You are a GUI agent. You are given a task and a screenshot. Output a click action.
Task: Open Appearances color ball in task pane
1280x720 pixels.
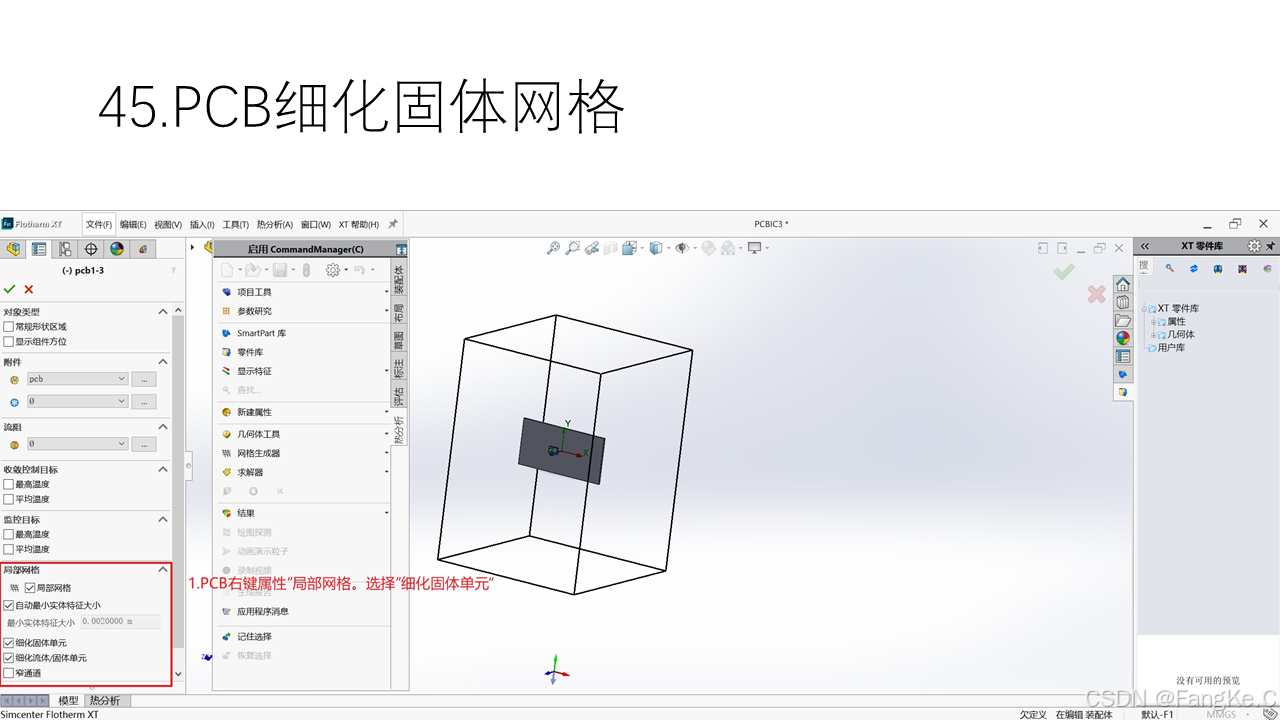click(1123, 338)
